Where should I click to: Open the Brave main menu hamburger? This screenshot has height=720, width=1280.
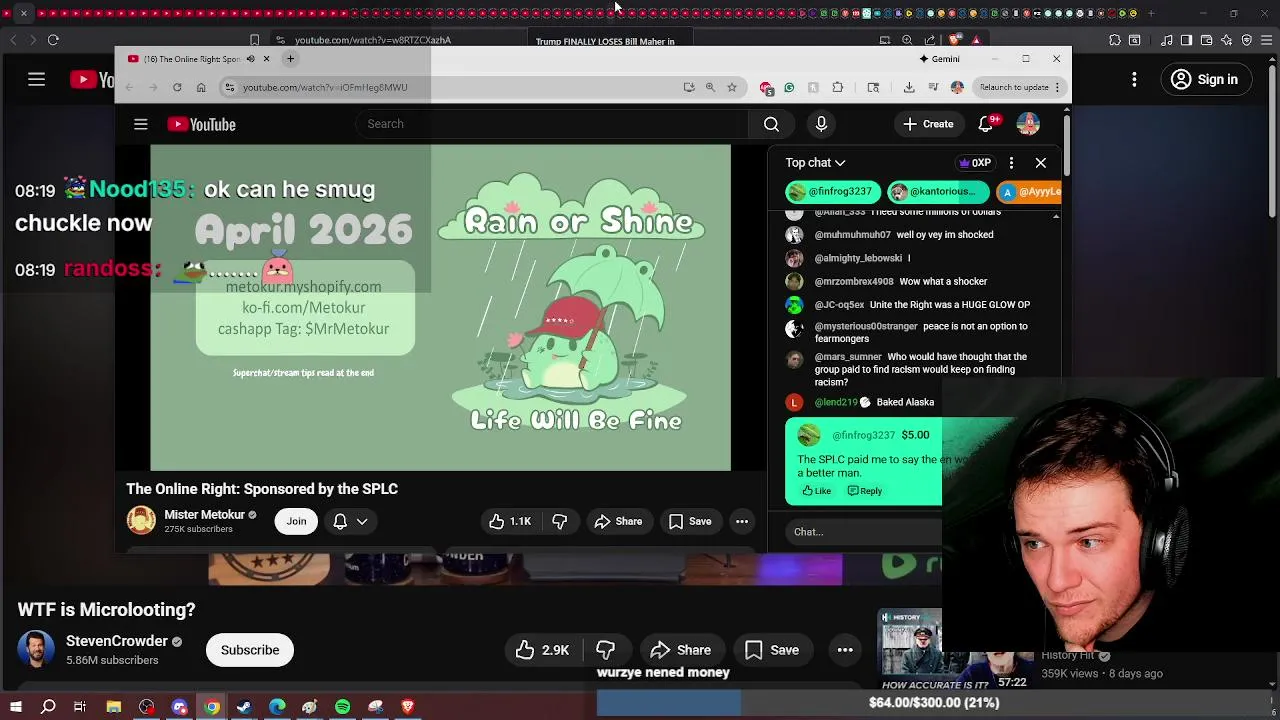1266,40
